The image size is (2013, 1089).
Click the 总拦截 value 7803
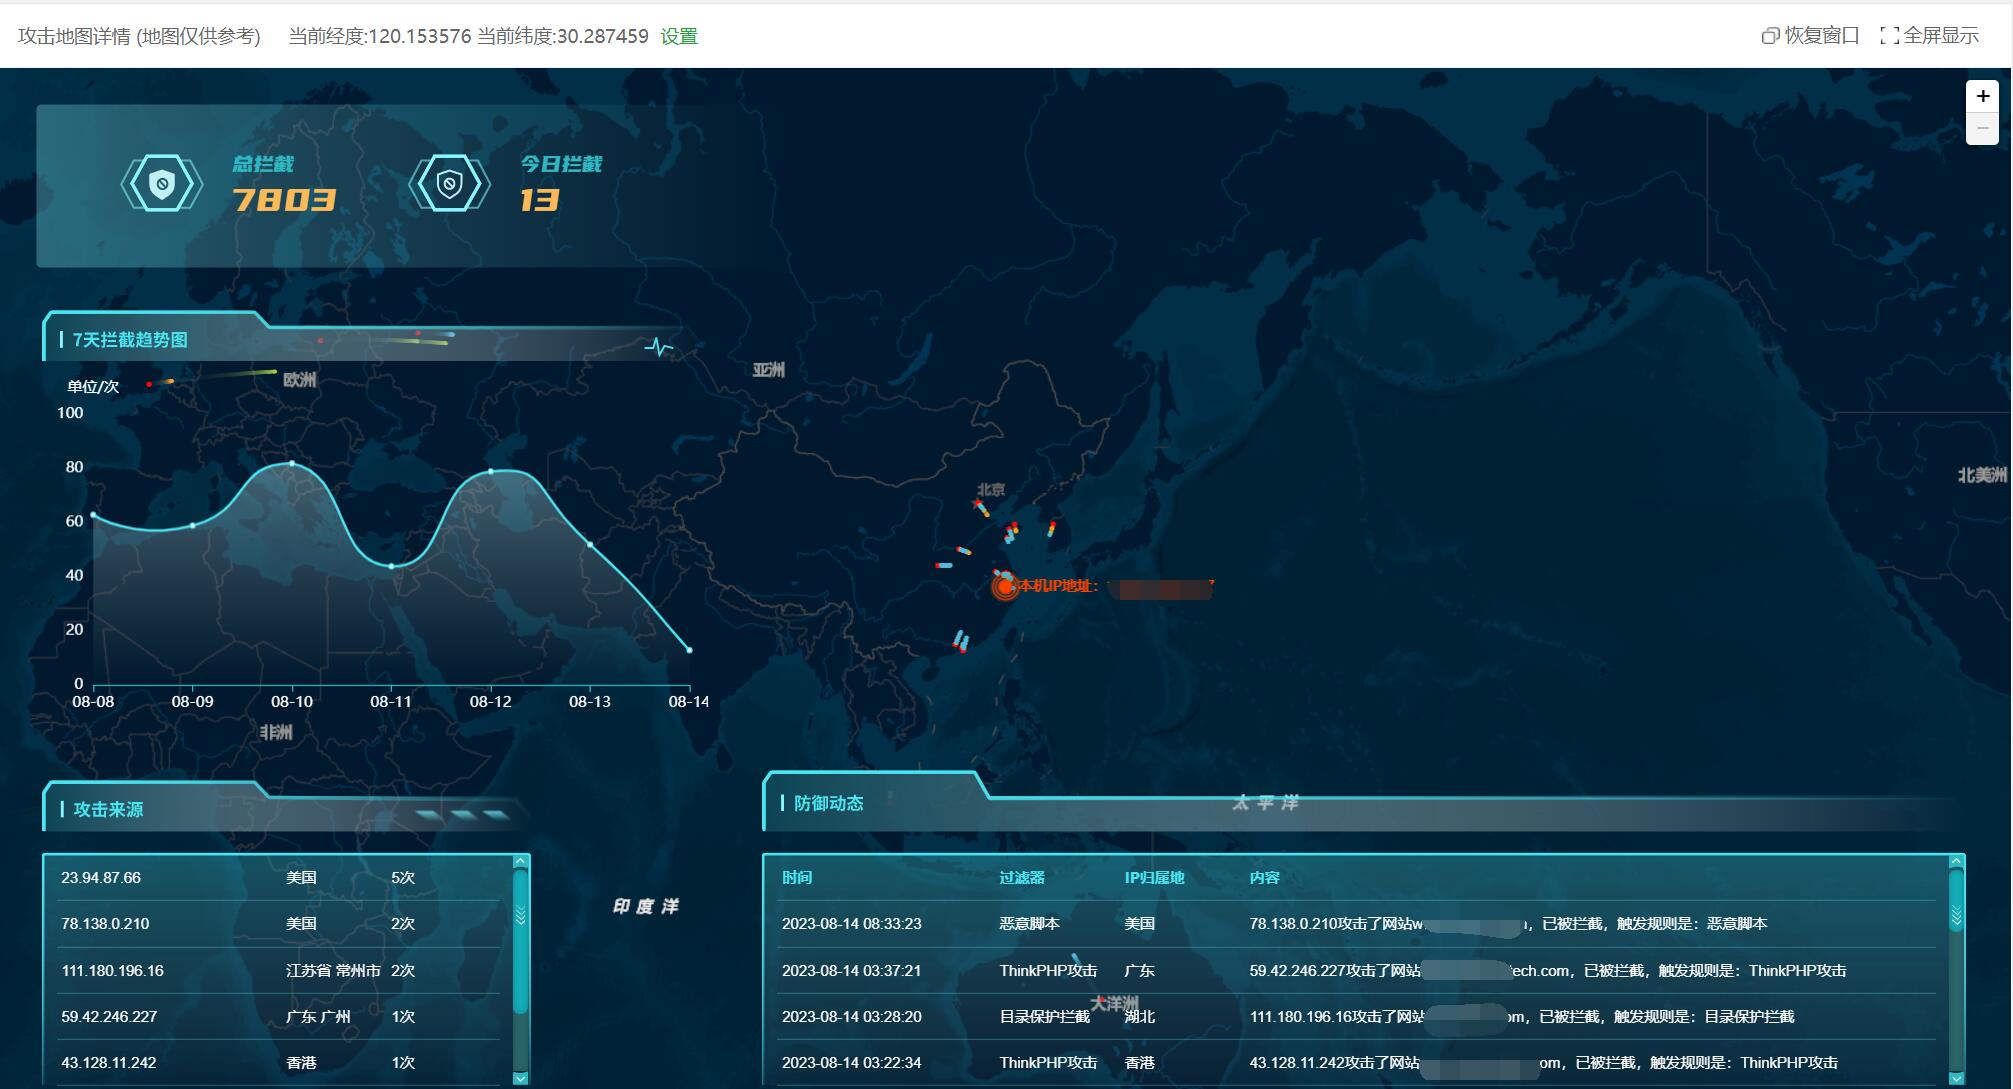tap(284, 201)
